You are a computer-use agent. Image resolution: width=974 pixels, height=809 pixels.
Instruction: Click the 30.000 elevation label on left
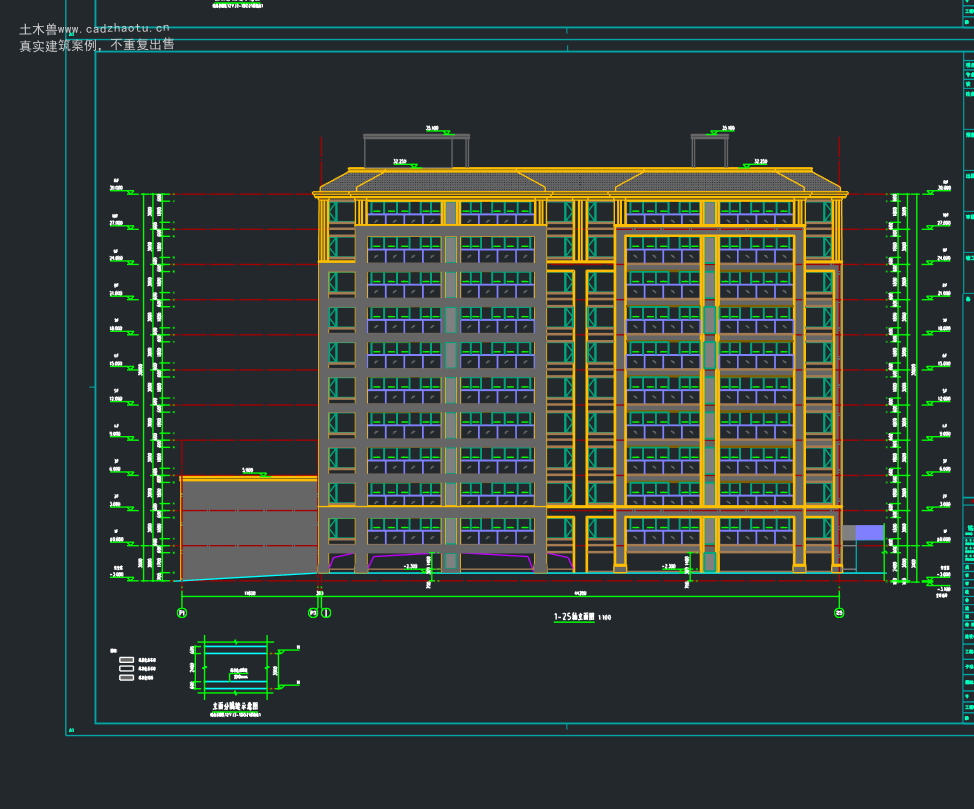(x=116, y=188)
